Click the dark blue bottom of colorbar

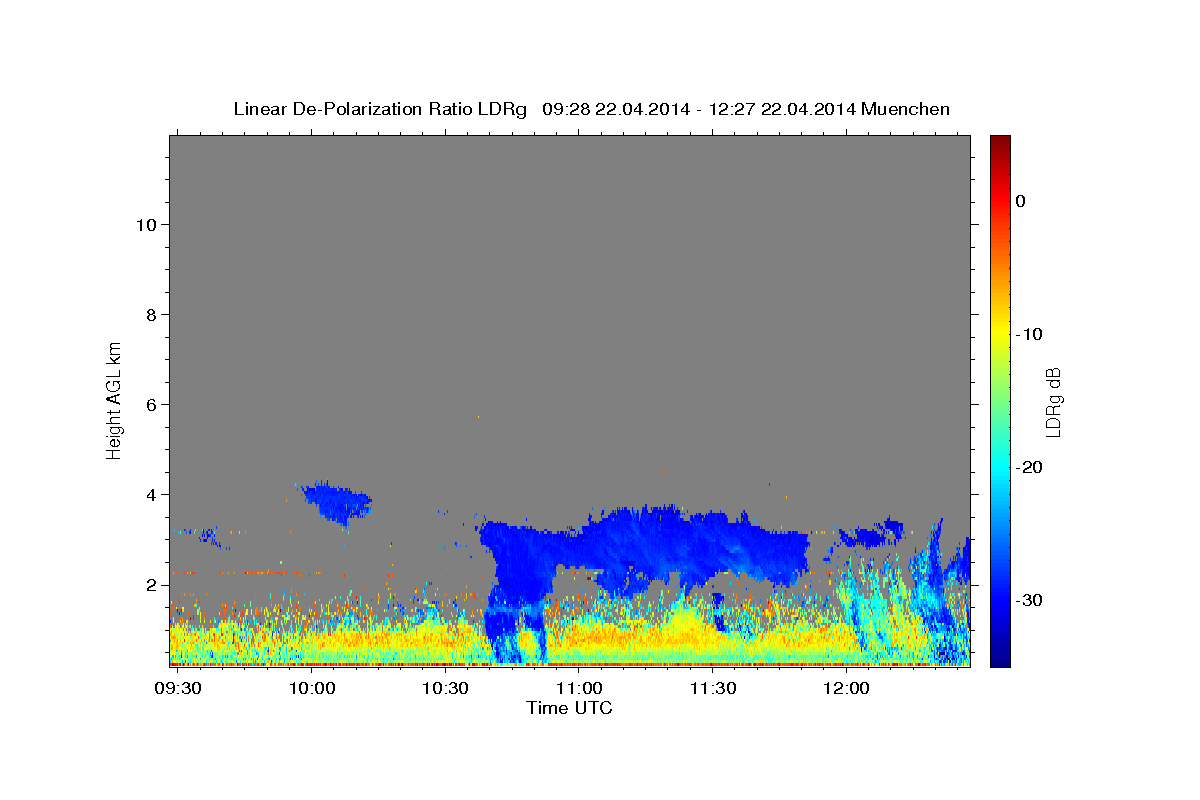pos(999,655)
